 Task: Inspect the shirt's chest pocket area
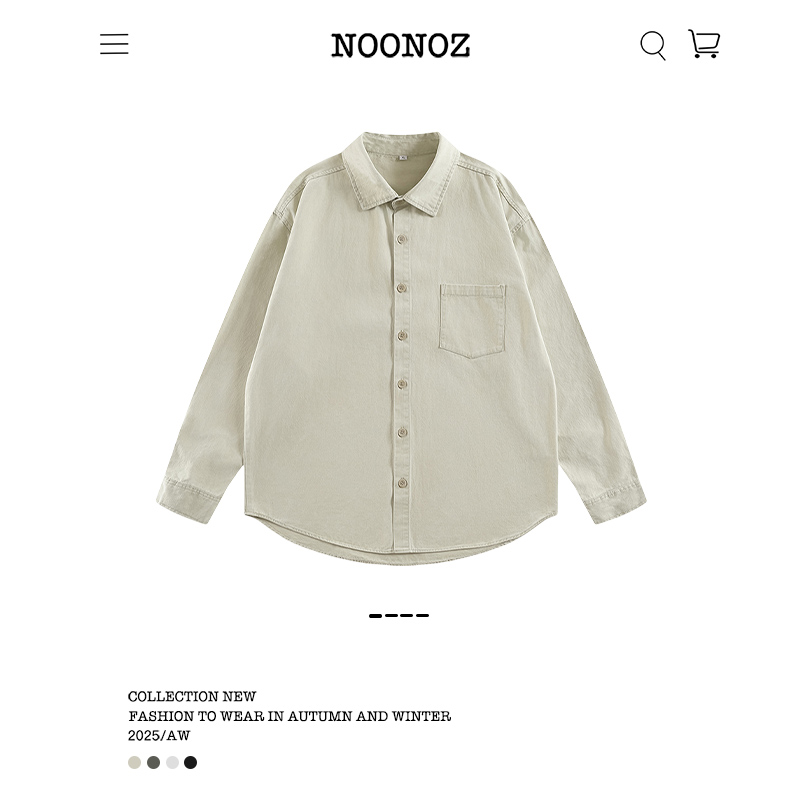(x=472, y=321)
